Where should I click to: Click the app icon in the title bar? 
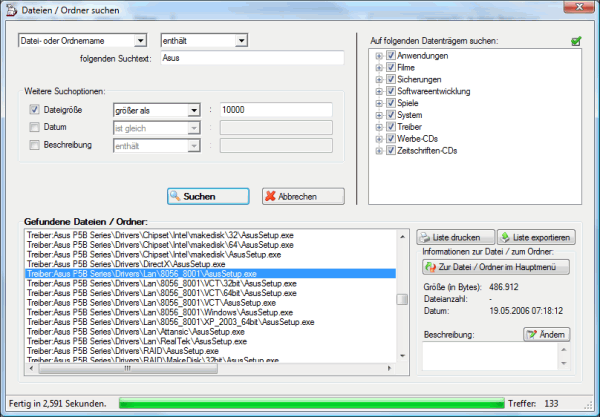pos(11,10)
